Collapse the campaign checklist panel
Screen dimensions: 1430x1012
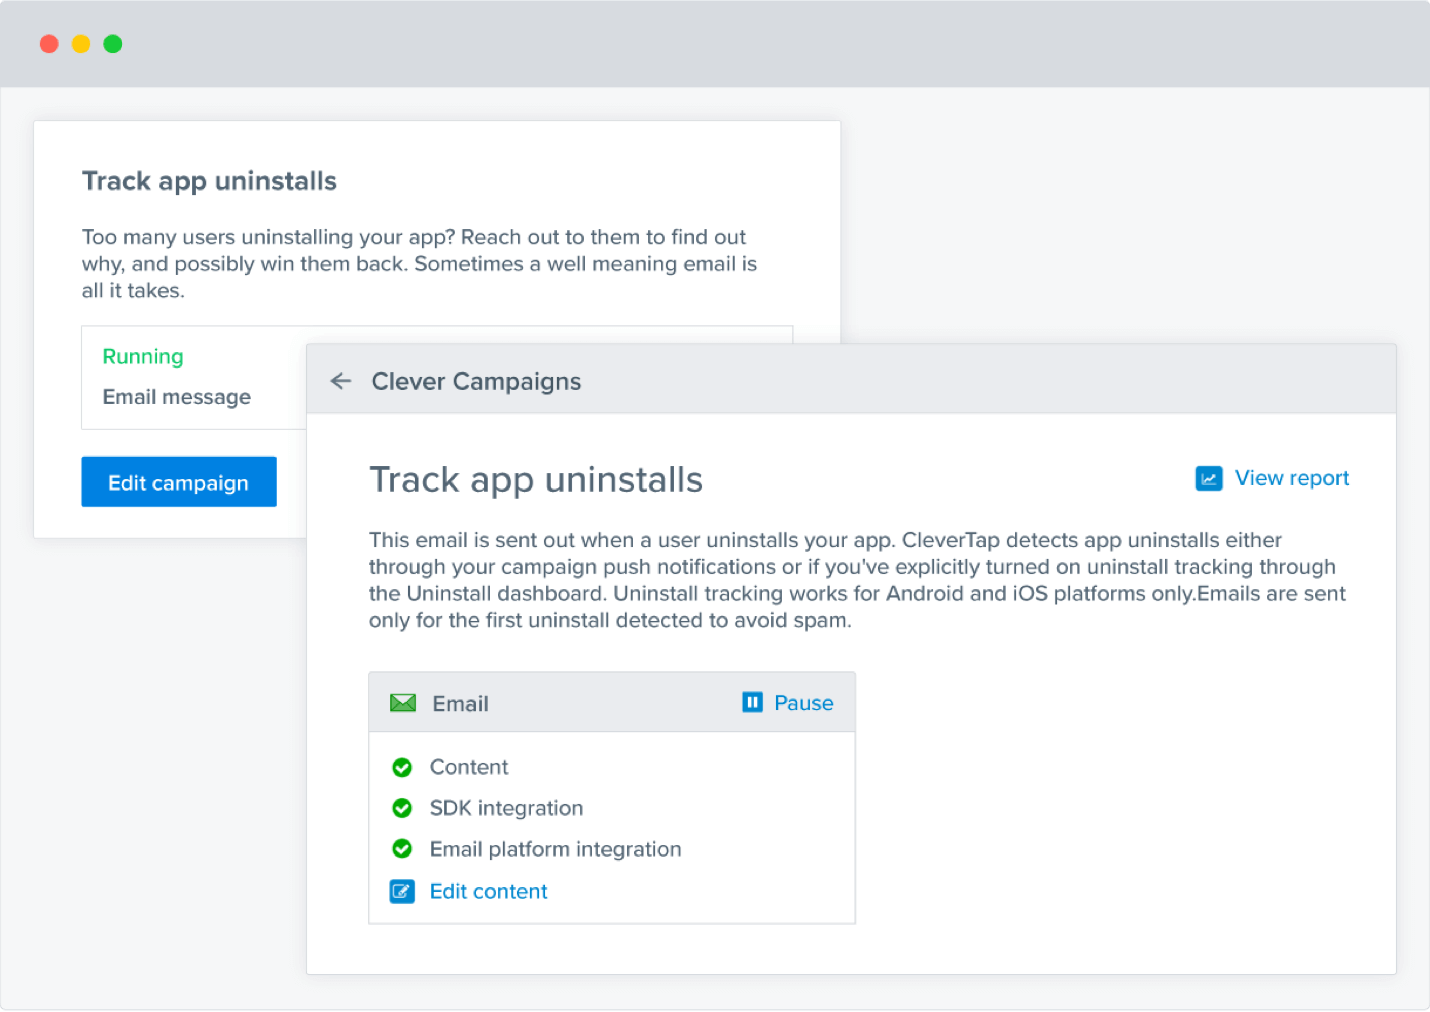tap(611, 702)
